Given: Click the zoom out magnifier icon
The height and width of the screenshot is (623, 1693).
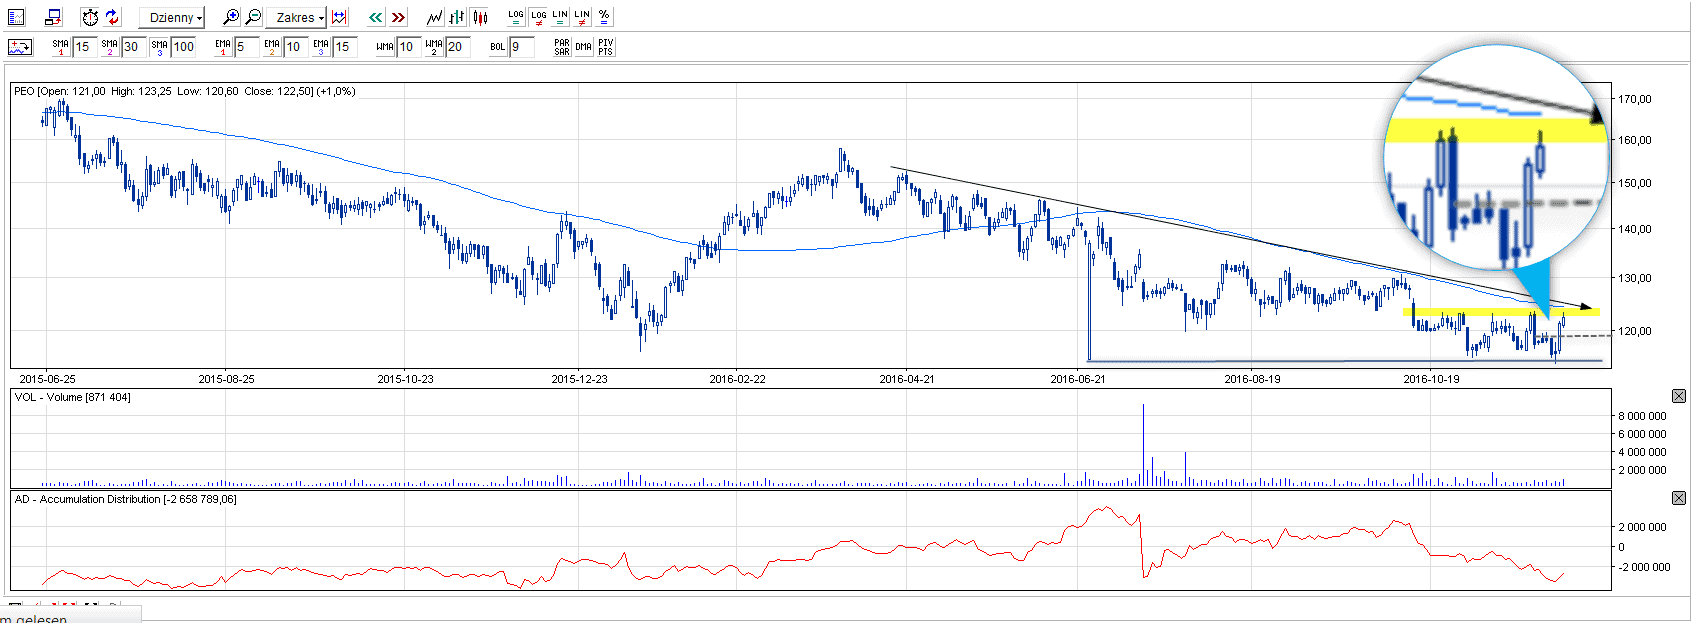Looking at the screenshot, I should [253, 17].
